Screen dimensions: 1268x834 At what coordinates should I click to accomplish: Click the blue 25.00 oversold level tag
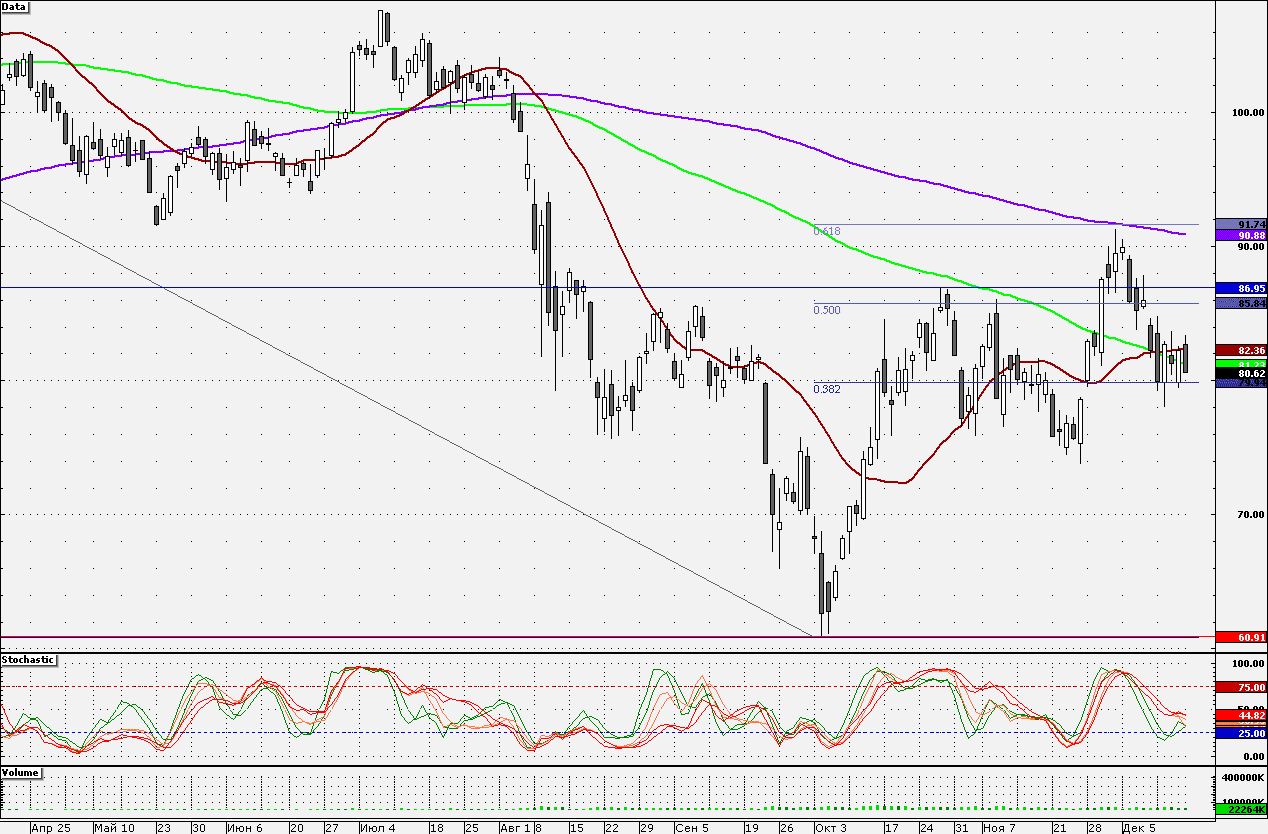coord(1239,733)
